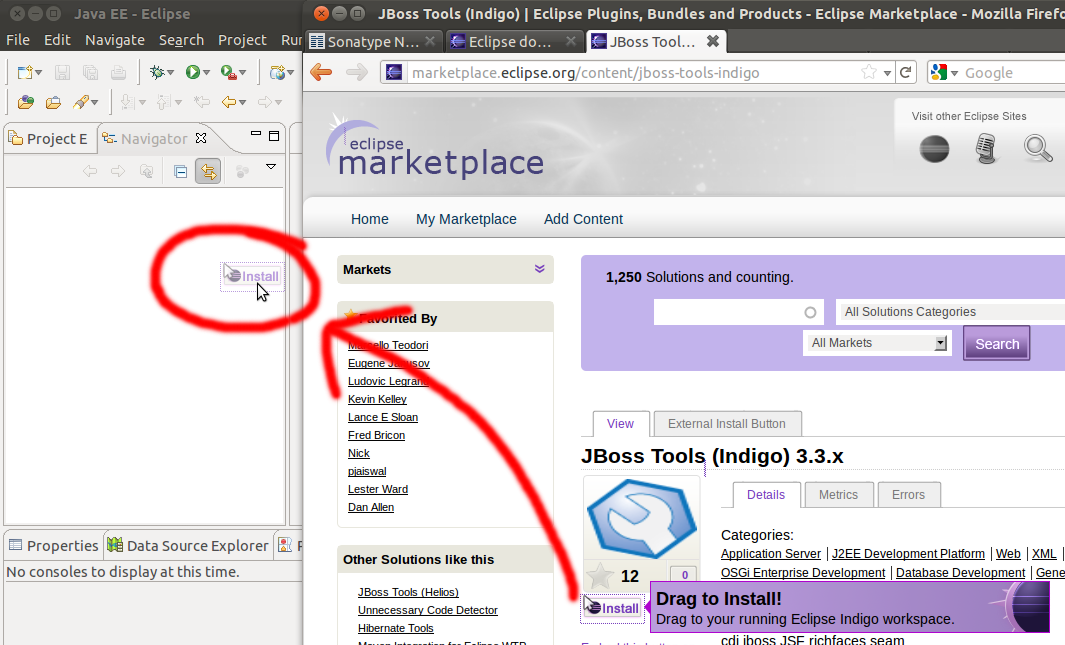Open the Back history dropdown arrow in Eclipse
Screen dimensions: 1065x645
(x=242, y=103)
